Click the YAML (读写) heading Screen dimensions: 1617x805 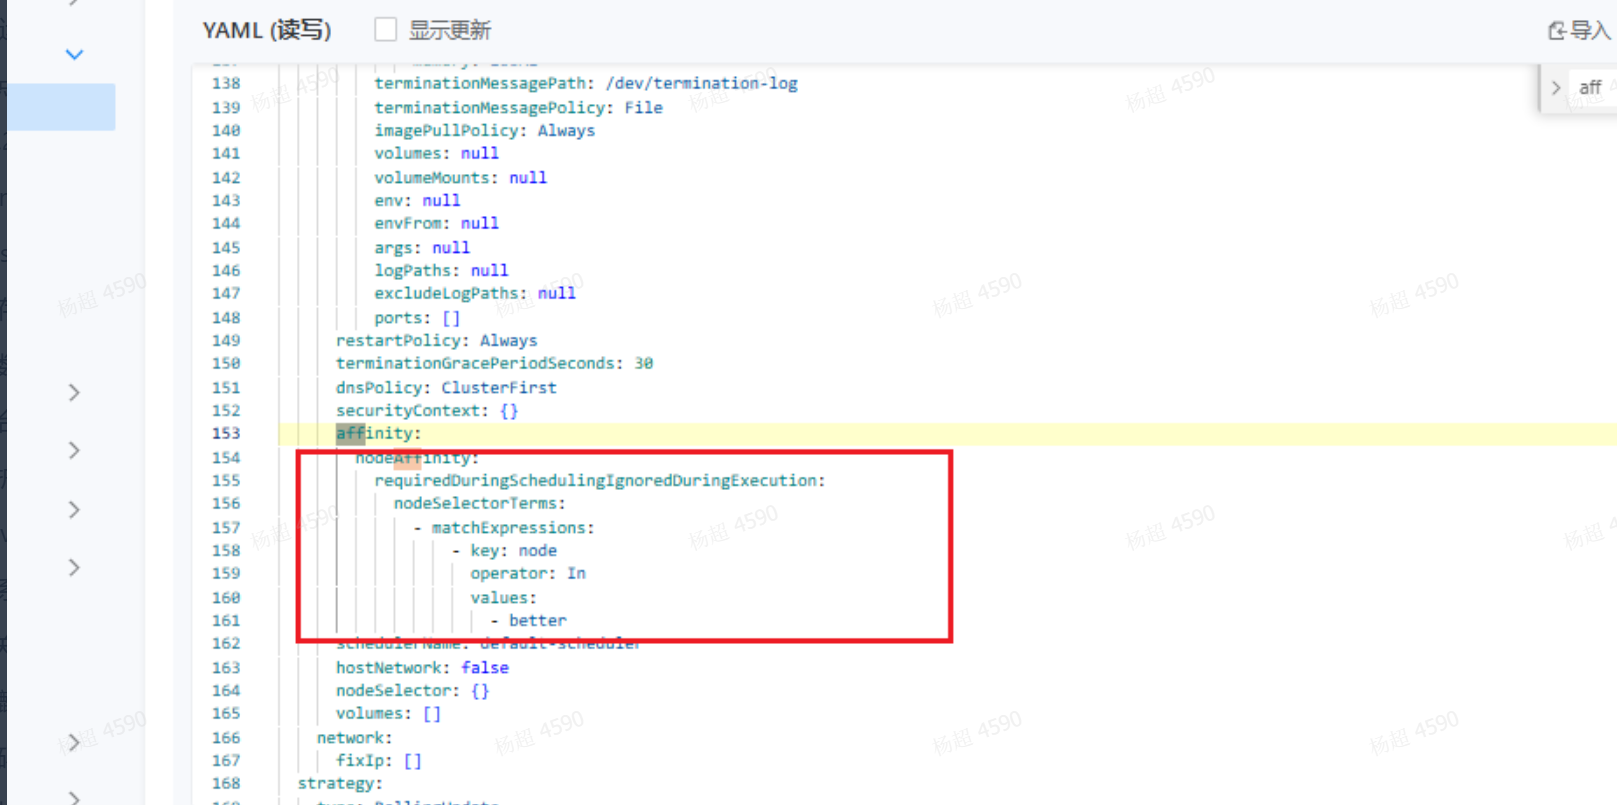click(x=266, y=30)
